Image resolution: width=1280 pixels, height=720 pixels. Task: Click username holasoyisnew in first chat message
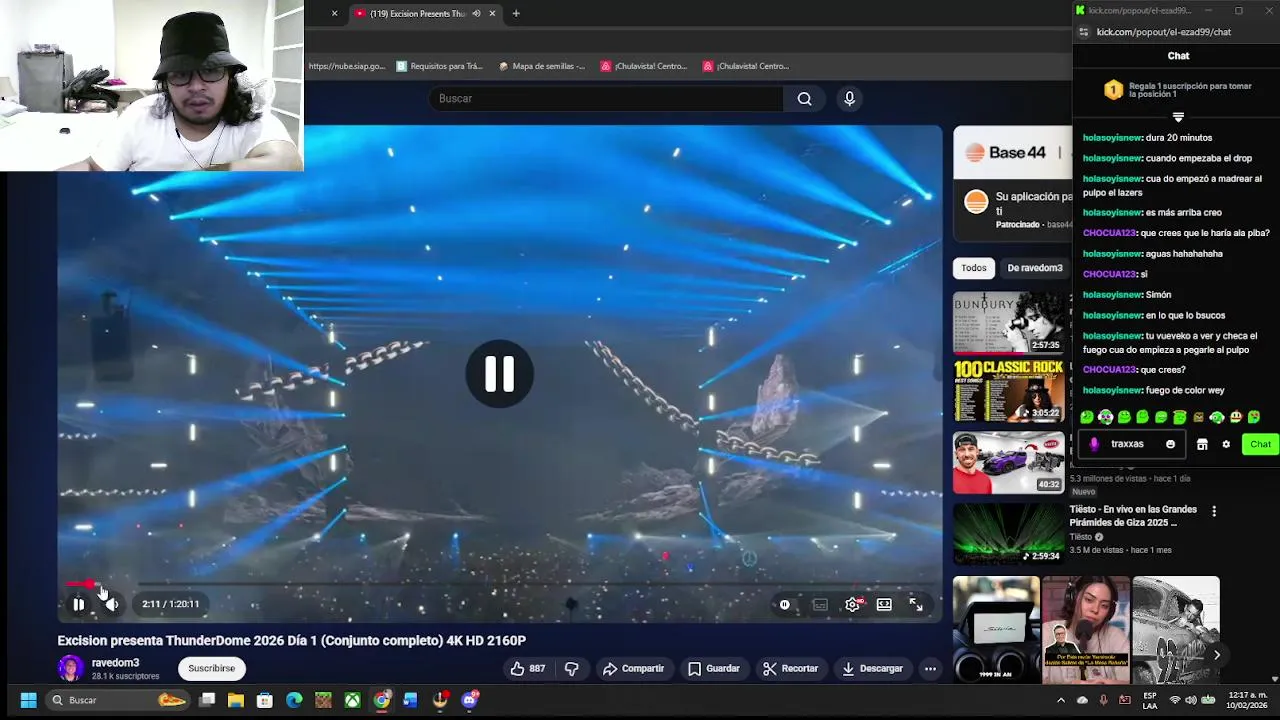1112,138
